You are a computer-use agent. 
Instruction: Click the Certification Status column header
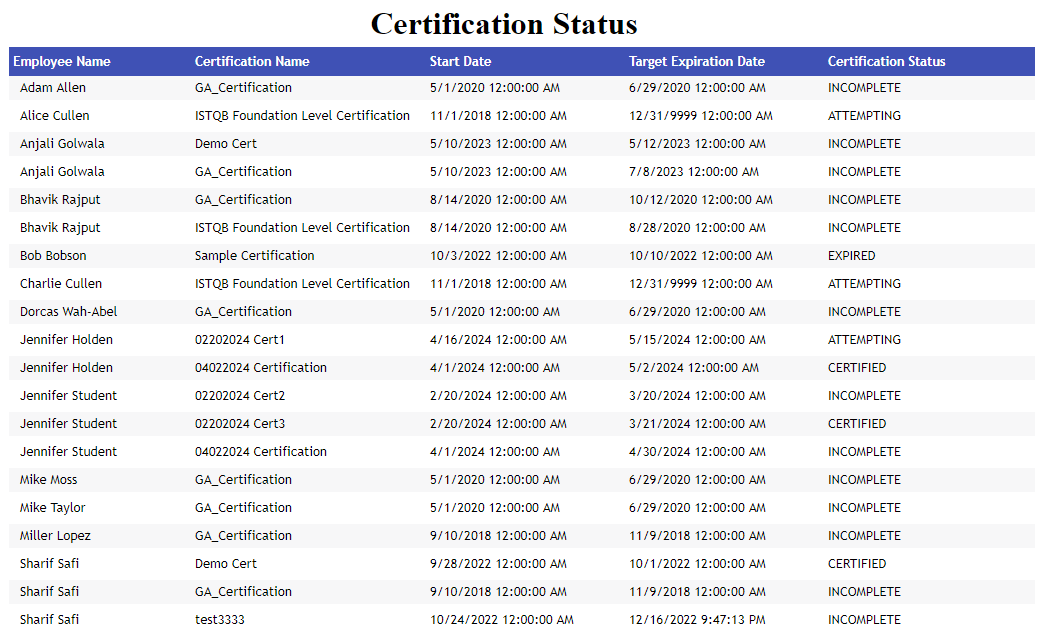coord(886,62)
